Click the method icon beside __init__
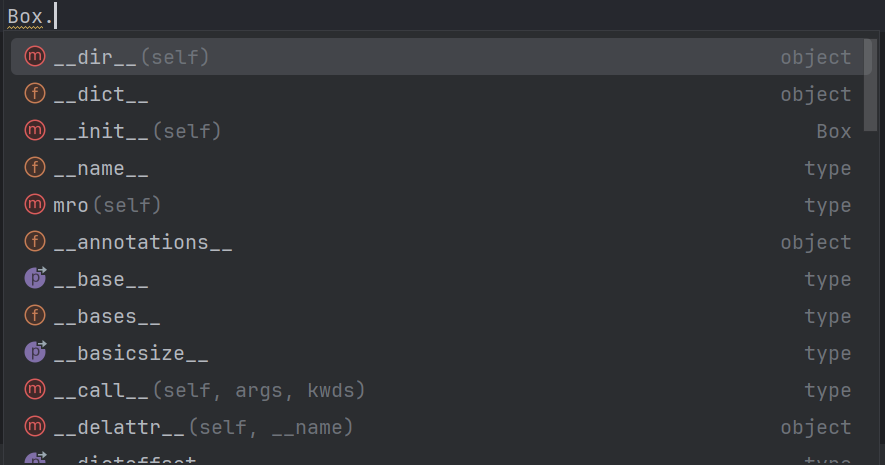 pyautogui.click(x=35, y=131)
